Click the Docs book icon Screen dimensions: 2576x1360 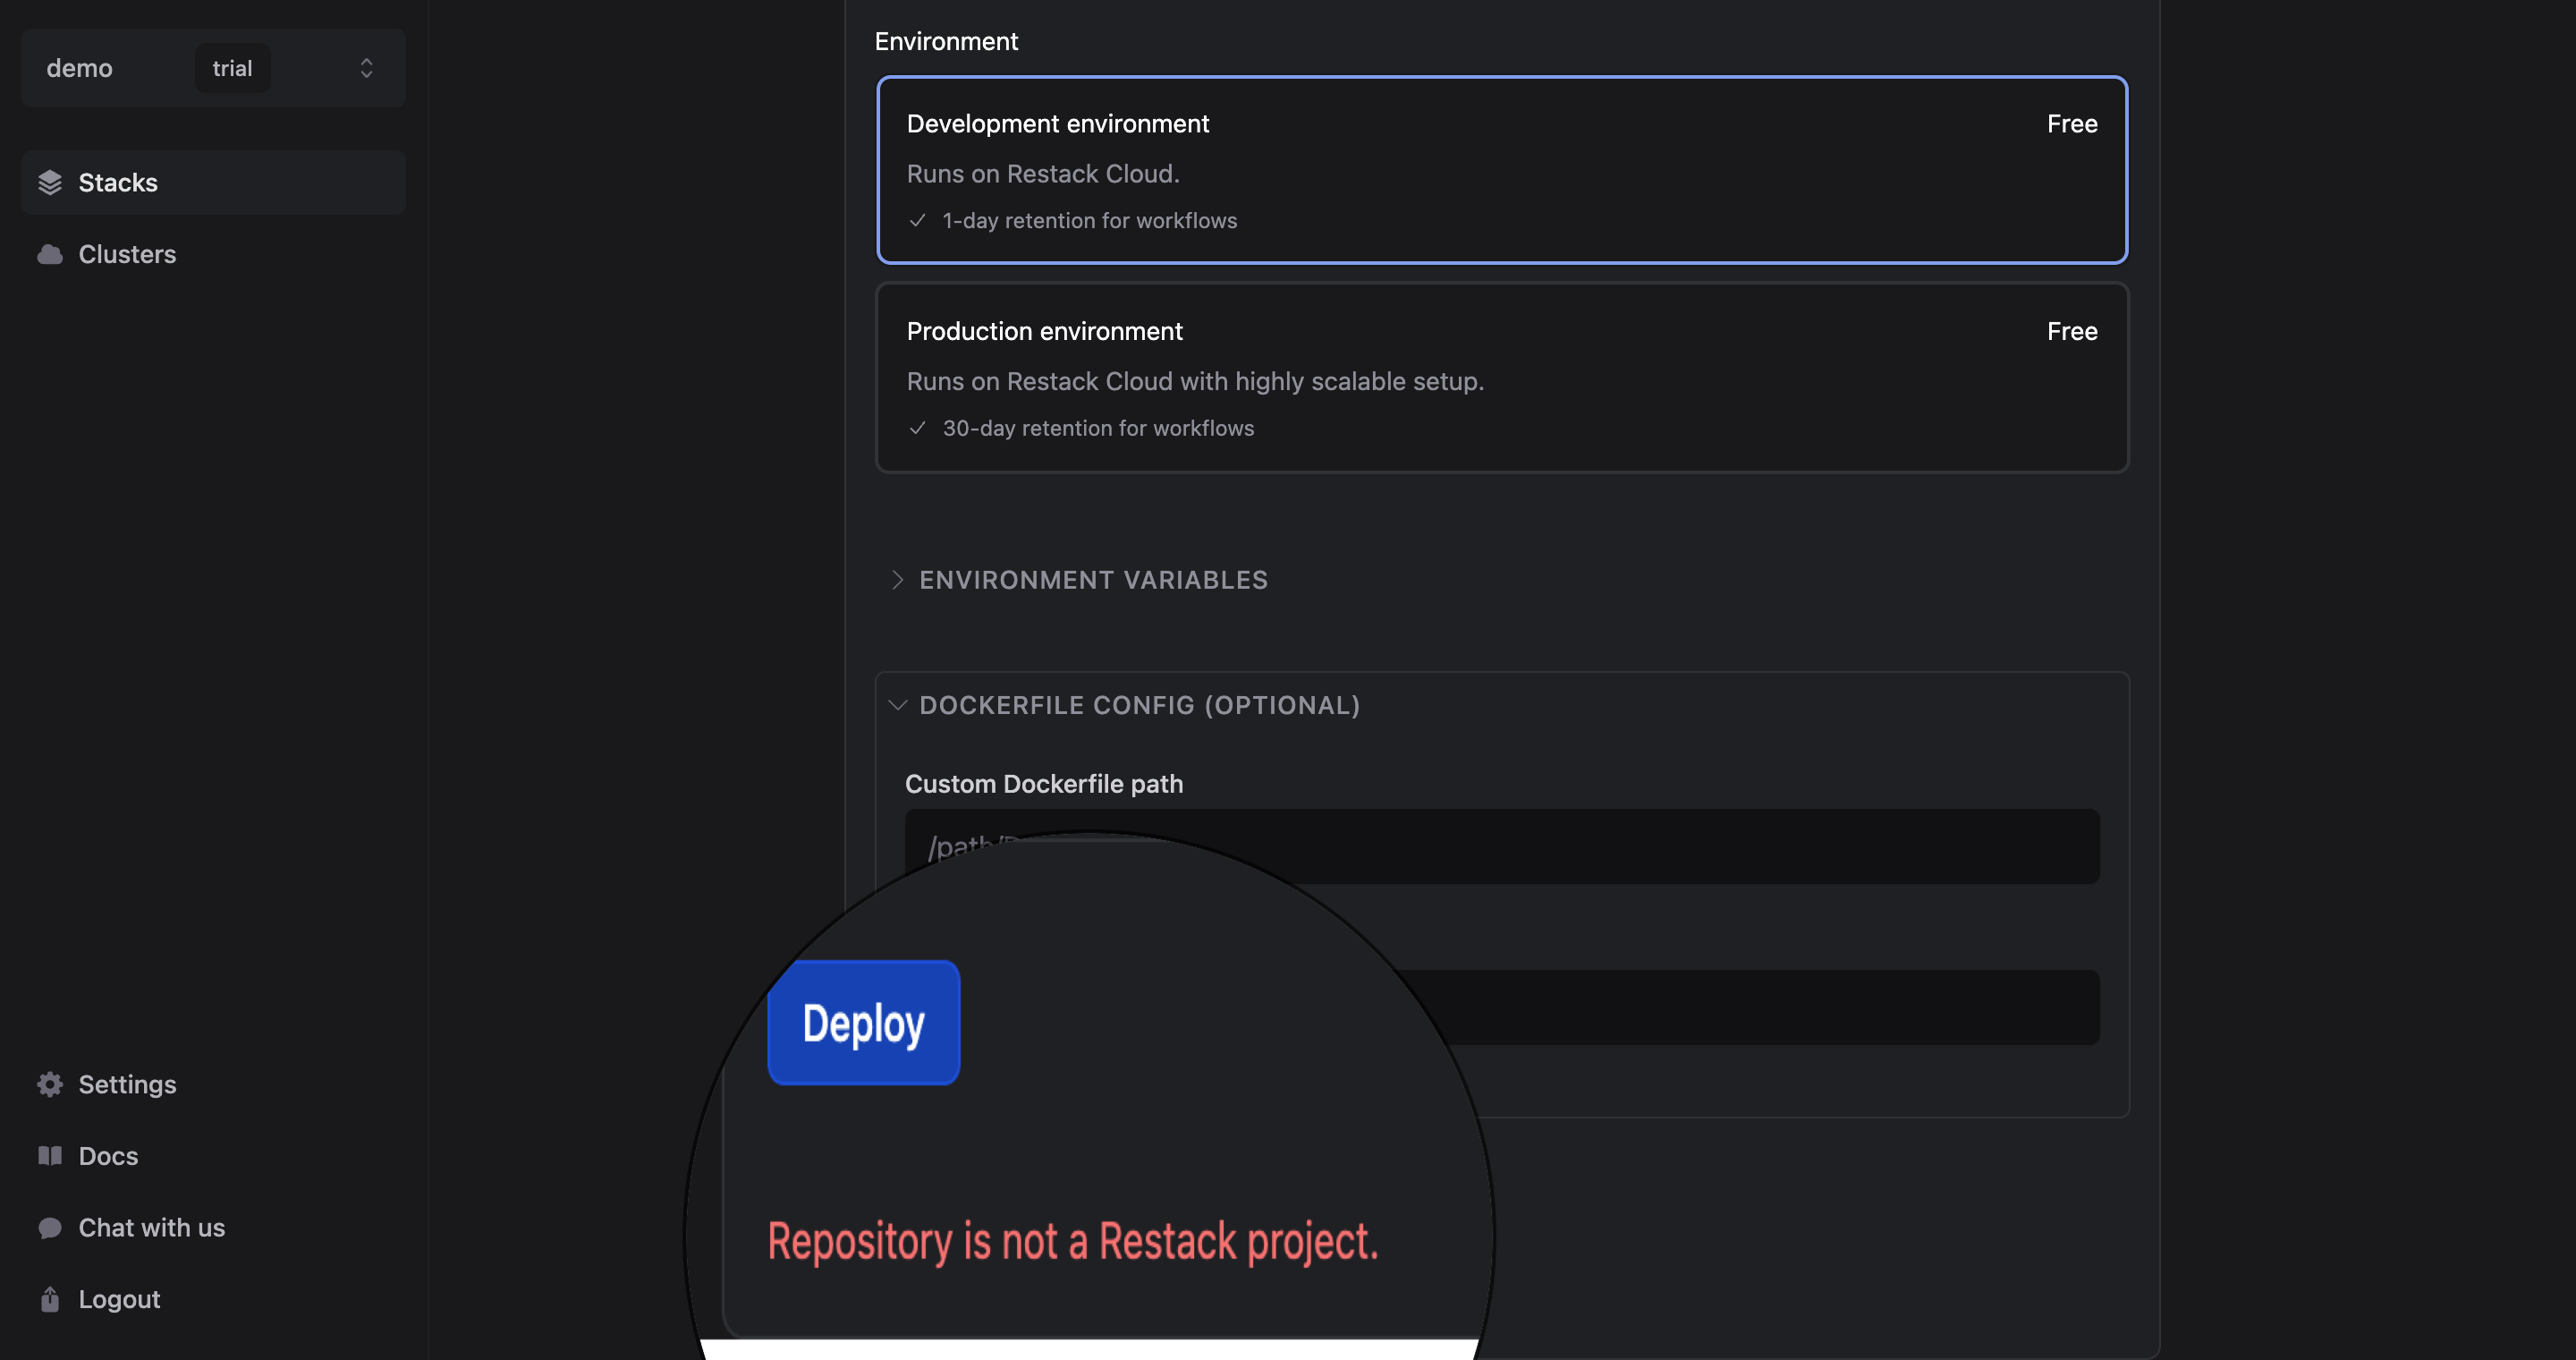pos(50,1156)
